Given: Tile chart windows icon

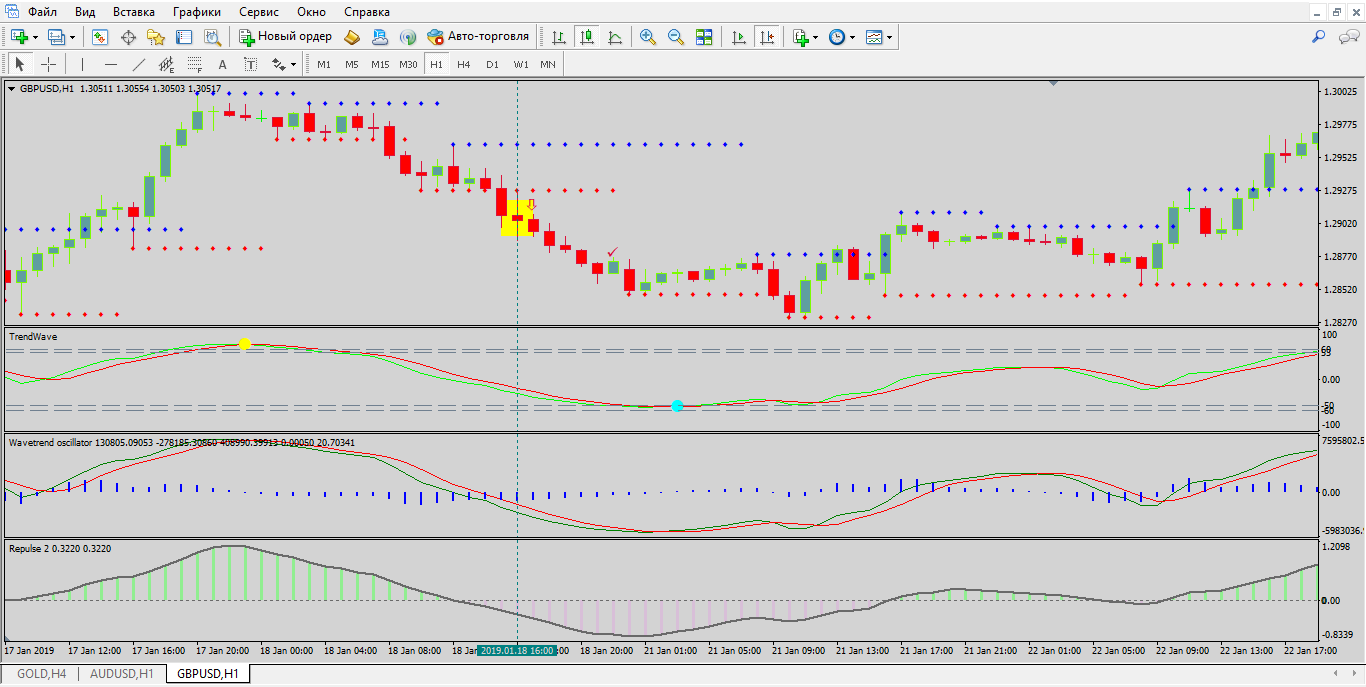Looking at the screenshot, I should pyautogui.click(x=704, y=37).
